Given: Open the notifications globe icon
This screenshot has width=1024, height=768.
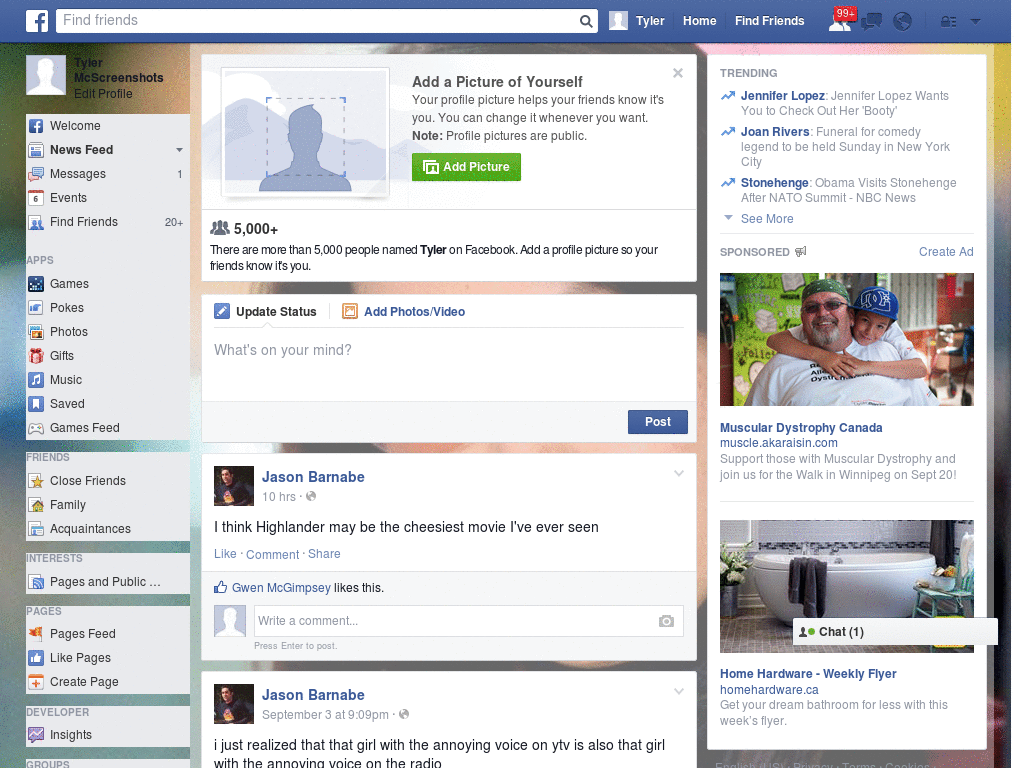Looking at the screenshot, I should click(x=903, y=22).
